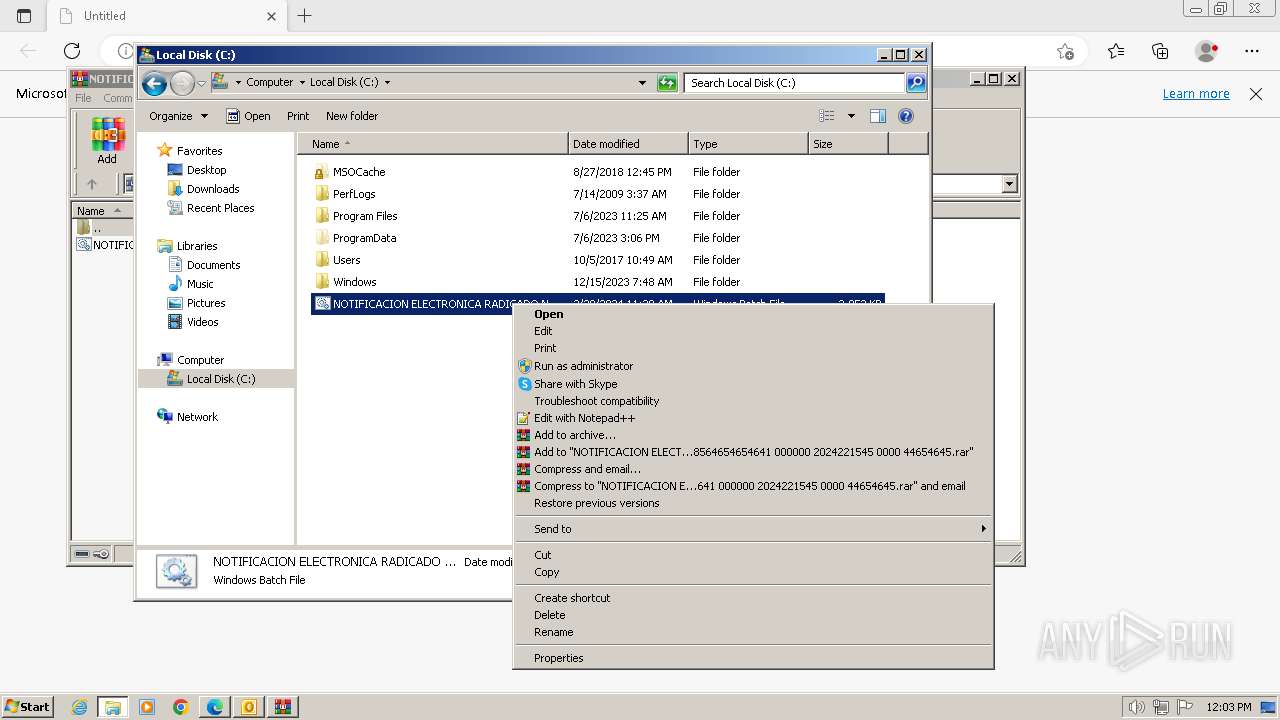Expand the Send to submenu
The height and width of the screenshot is (720, 1280).
[x=753, y=529]
